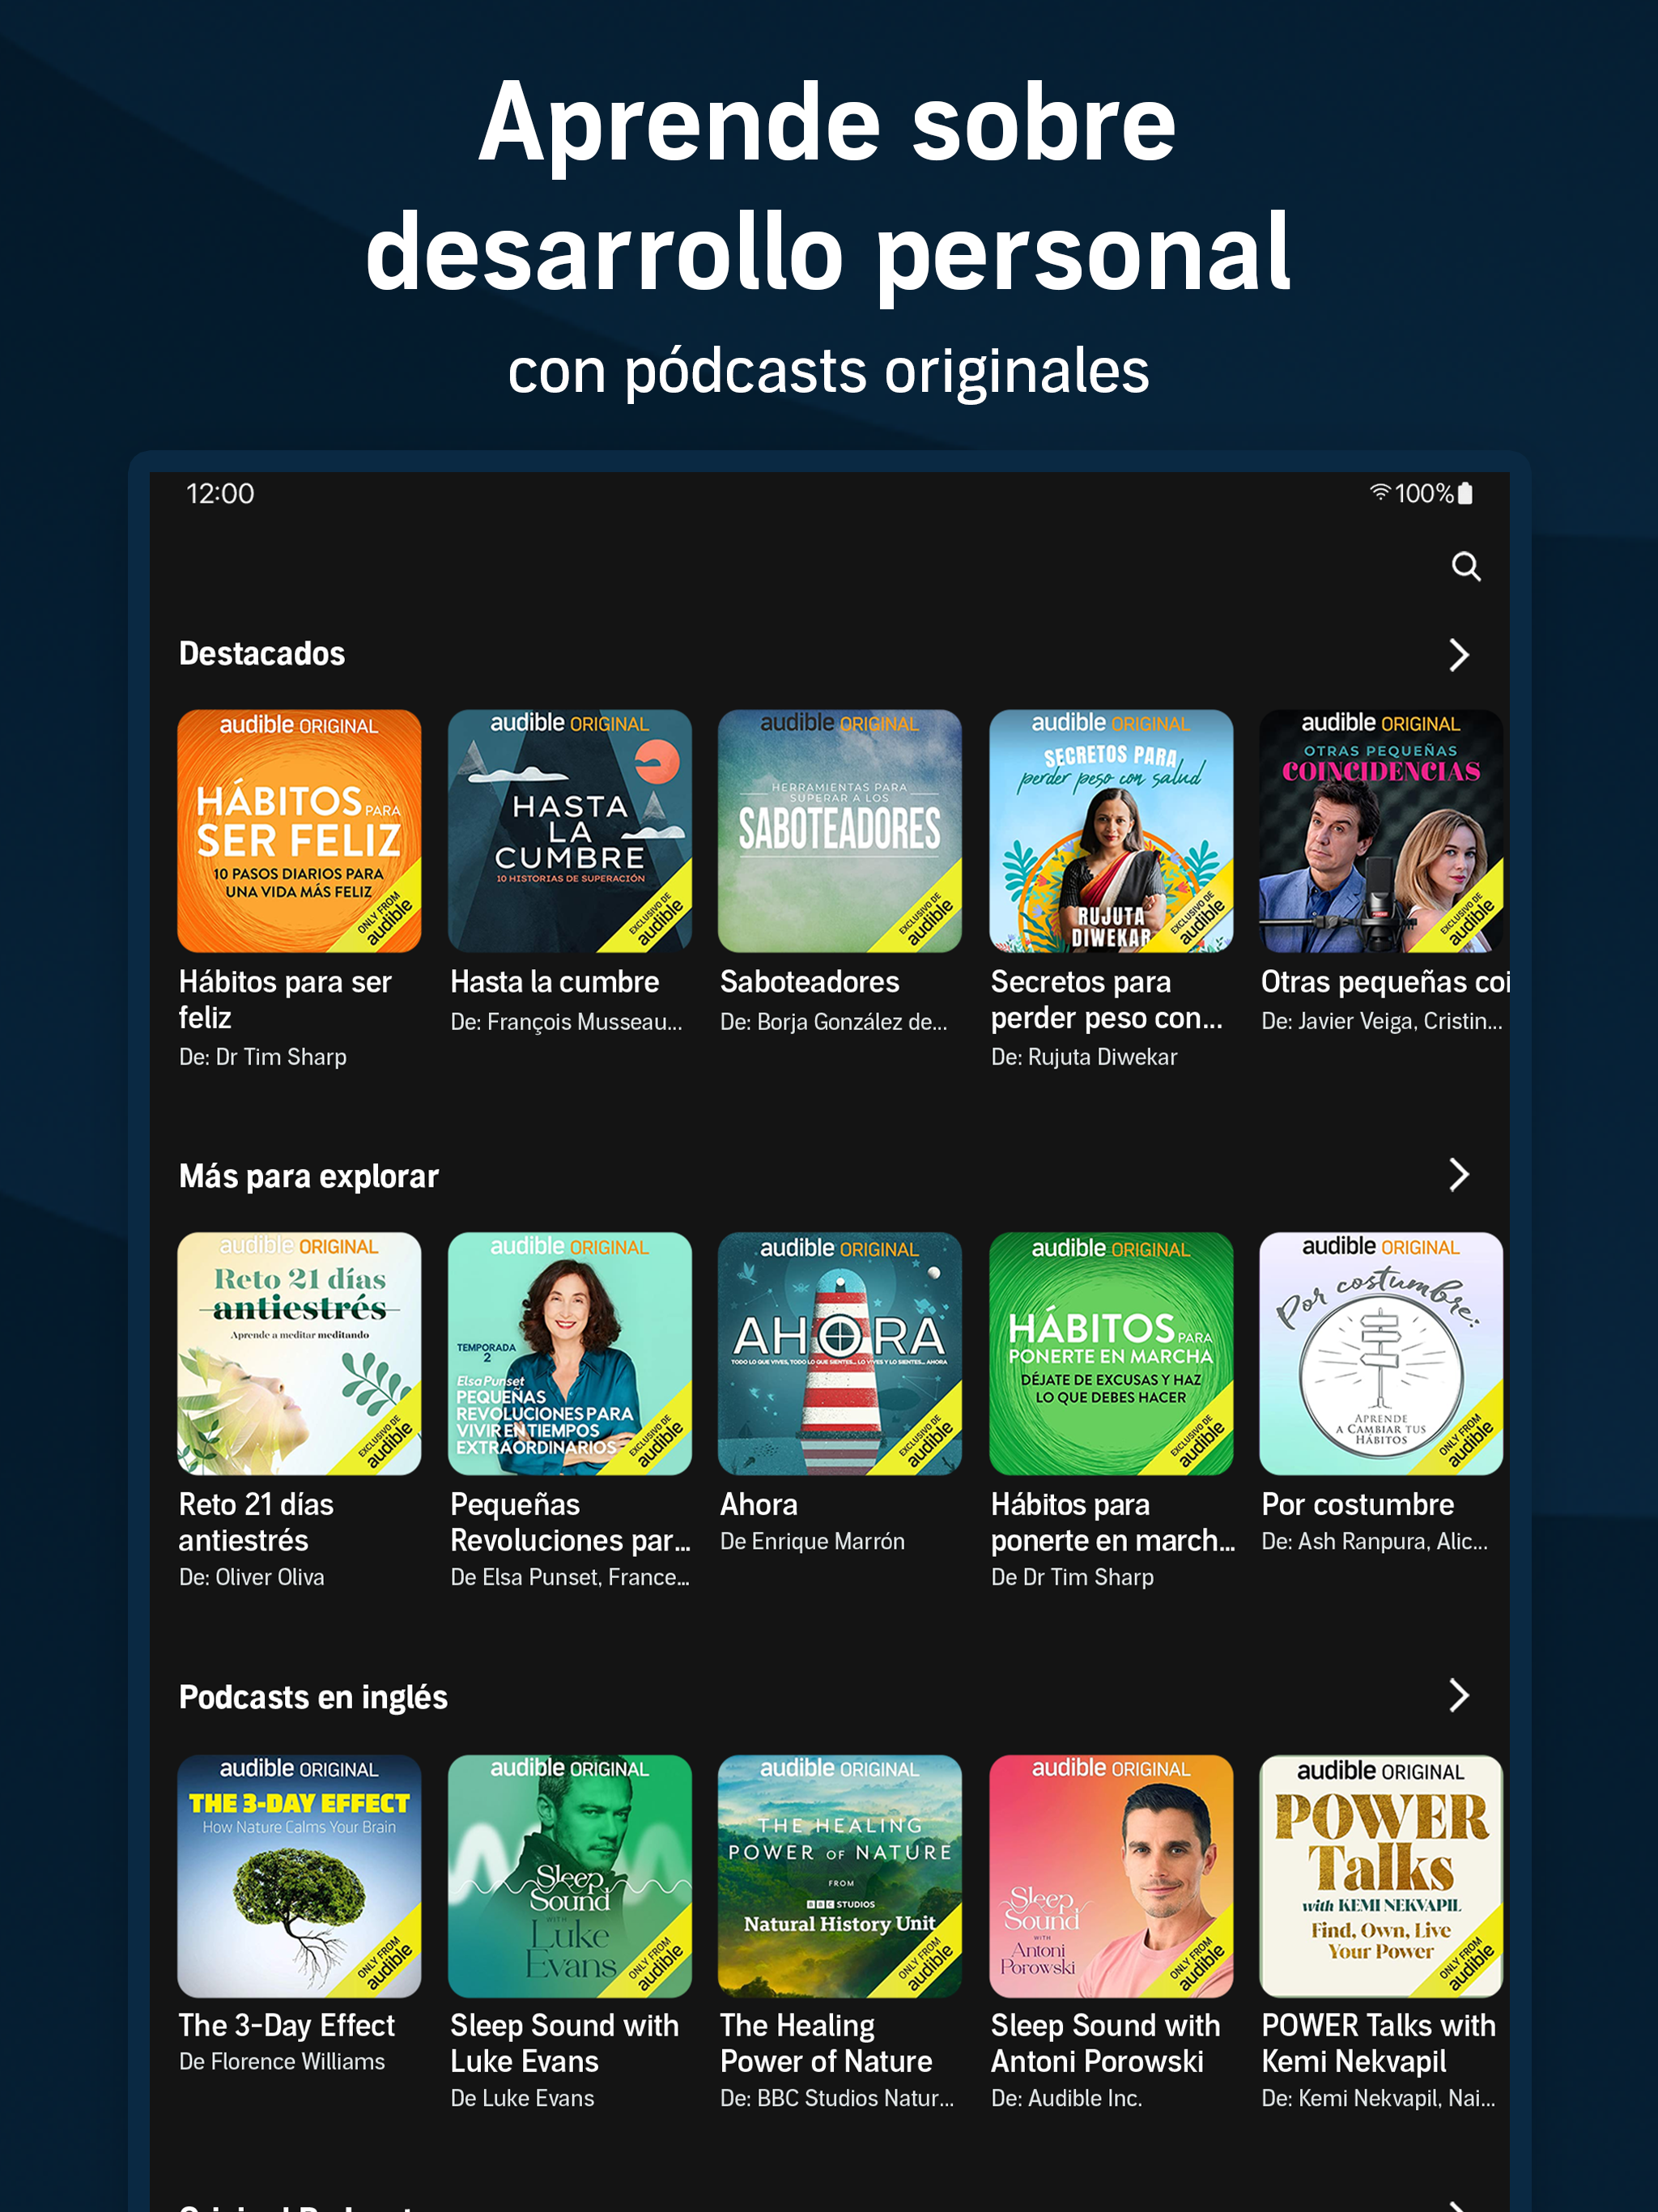Tap title 'The Healing Power of Nature'
Image resolution: width=1658 pixels, height=2212 pixels.
pyautogui.click(x=826, y=2043)
